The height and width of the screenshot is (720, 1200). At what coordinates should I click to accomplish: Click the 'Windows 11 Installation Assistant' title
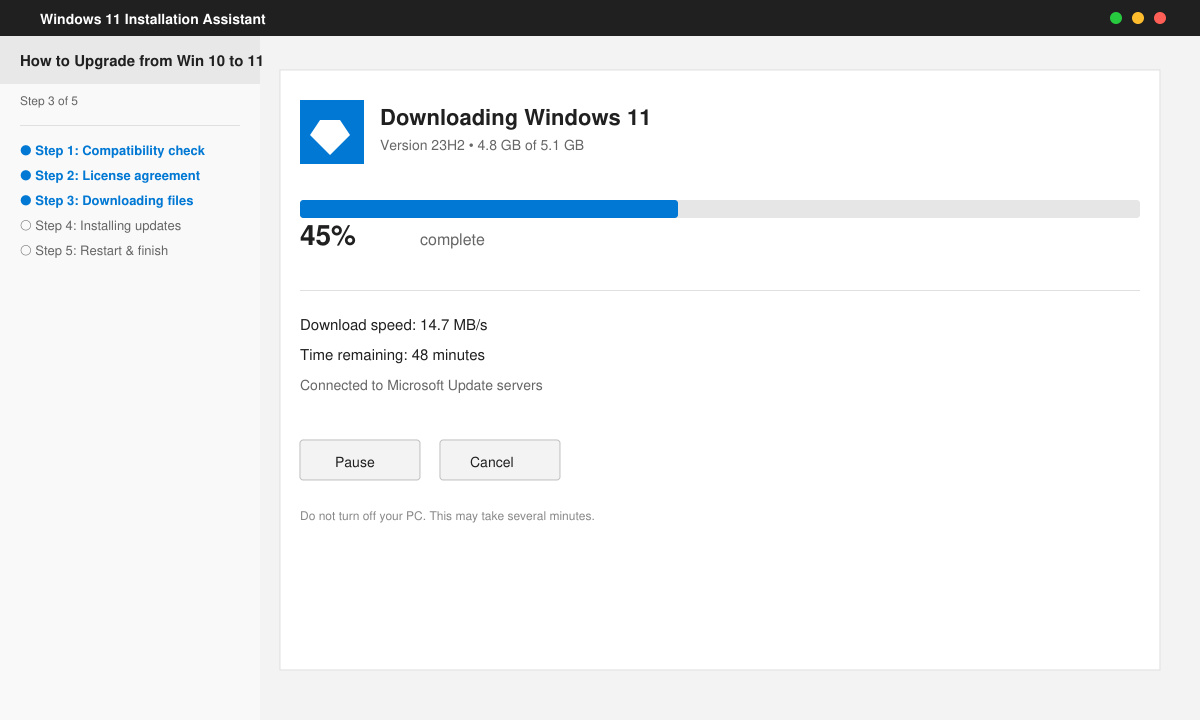point(153,19)
